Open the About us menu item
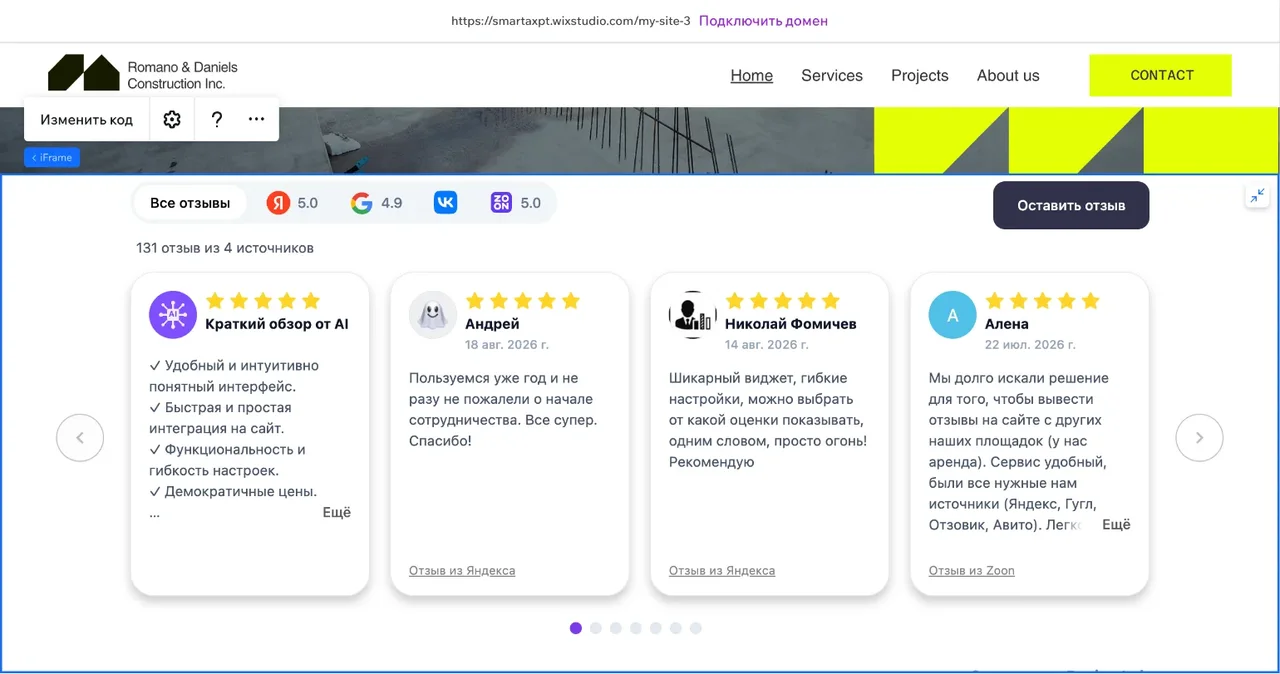Viewport: 1280px width, 674px height. 1008,75
